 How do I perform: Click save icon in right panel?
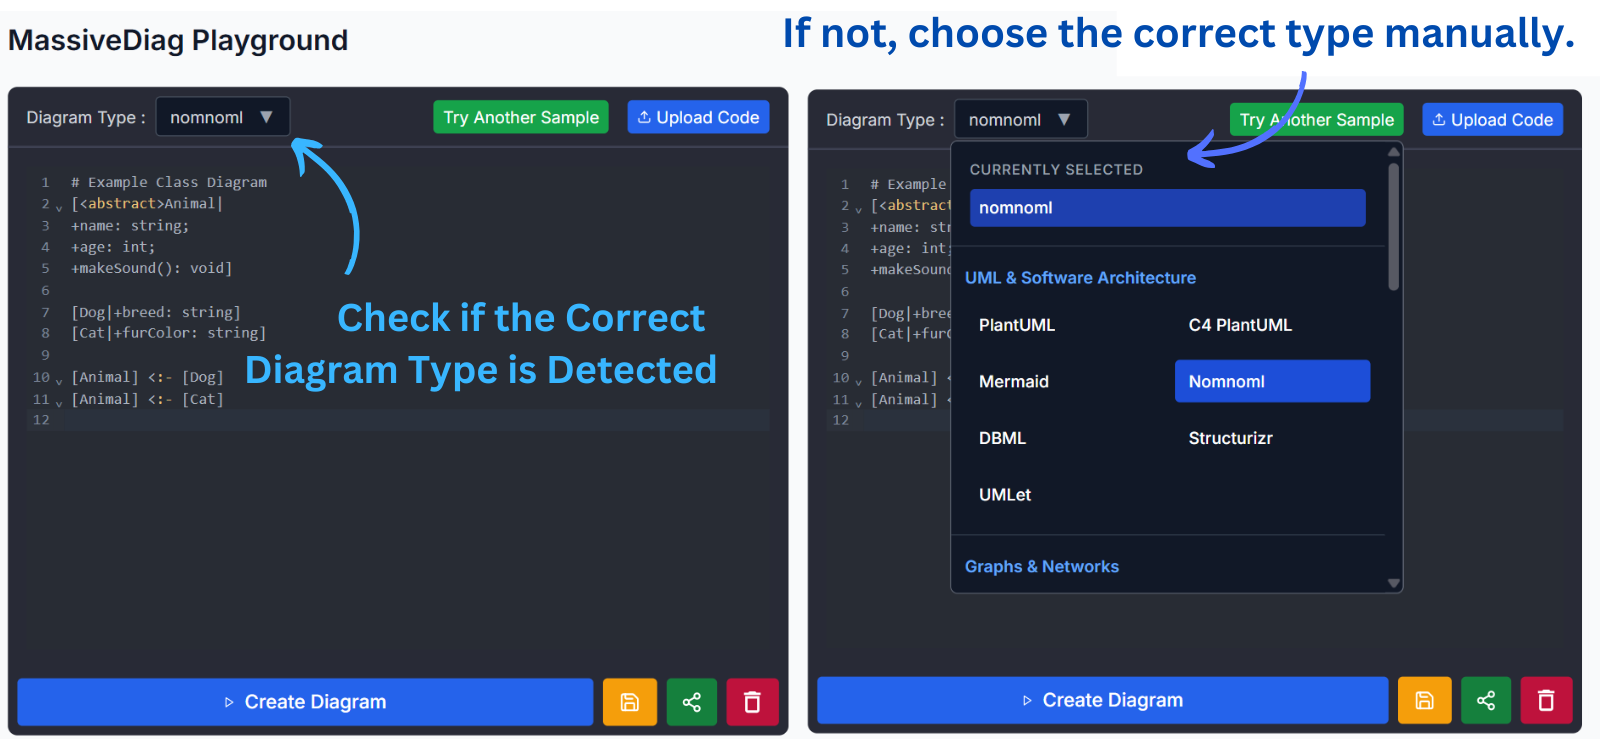click(x=1424, y=700)
